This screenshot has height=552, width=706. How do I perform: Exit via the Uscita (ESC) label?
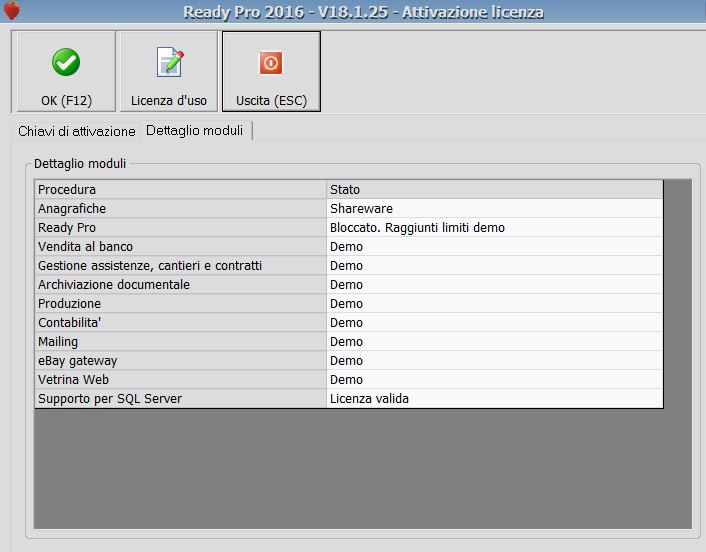[x=272, y=100]
